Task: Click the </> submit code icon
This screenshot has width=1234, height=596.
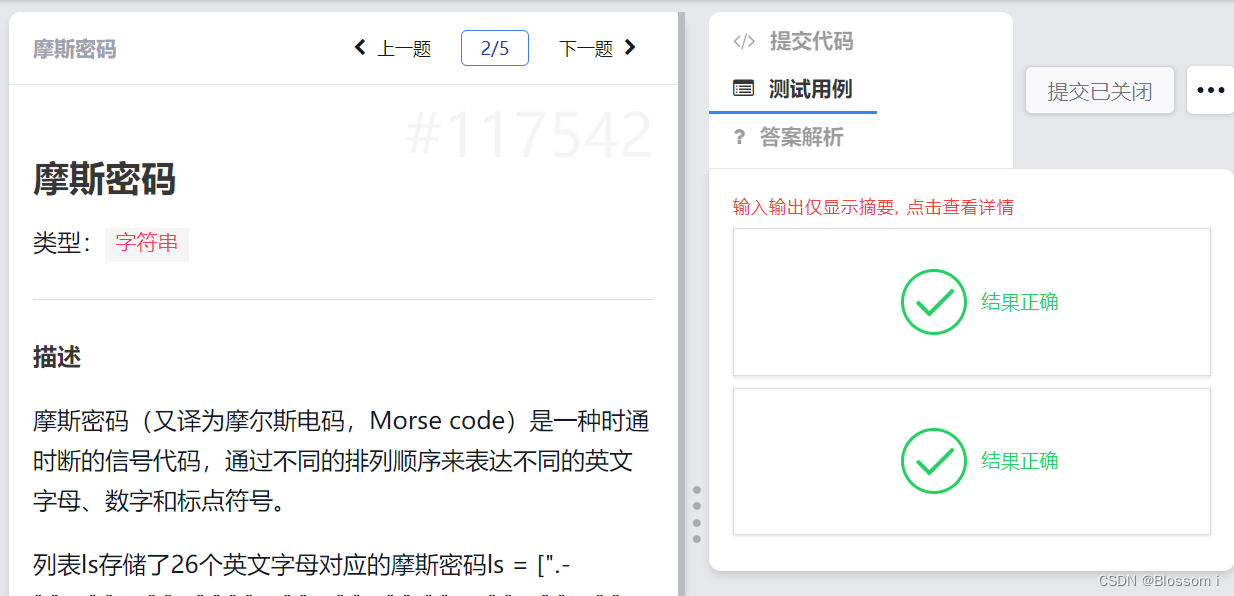Action: coord(742,41)
